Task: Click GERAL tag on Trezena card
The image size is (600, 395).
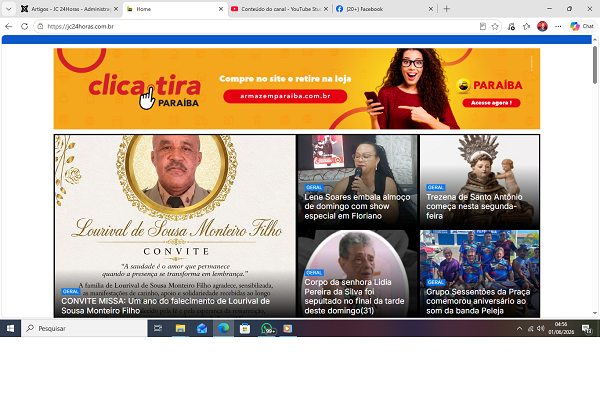Action: point(435,188)
